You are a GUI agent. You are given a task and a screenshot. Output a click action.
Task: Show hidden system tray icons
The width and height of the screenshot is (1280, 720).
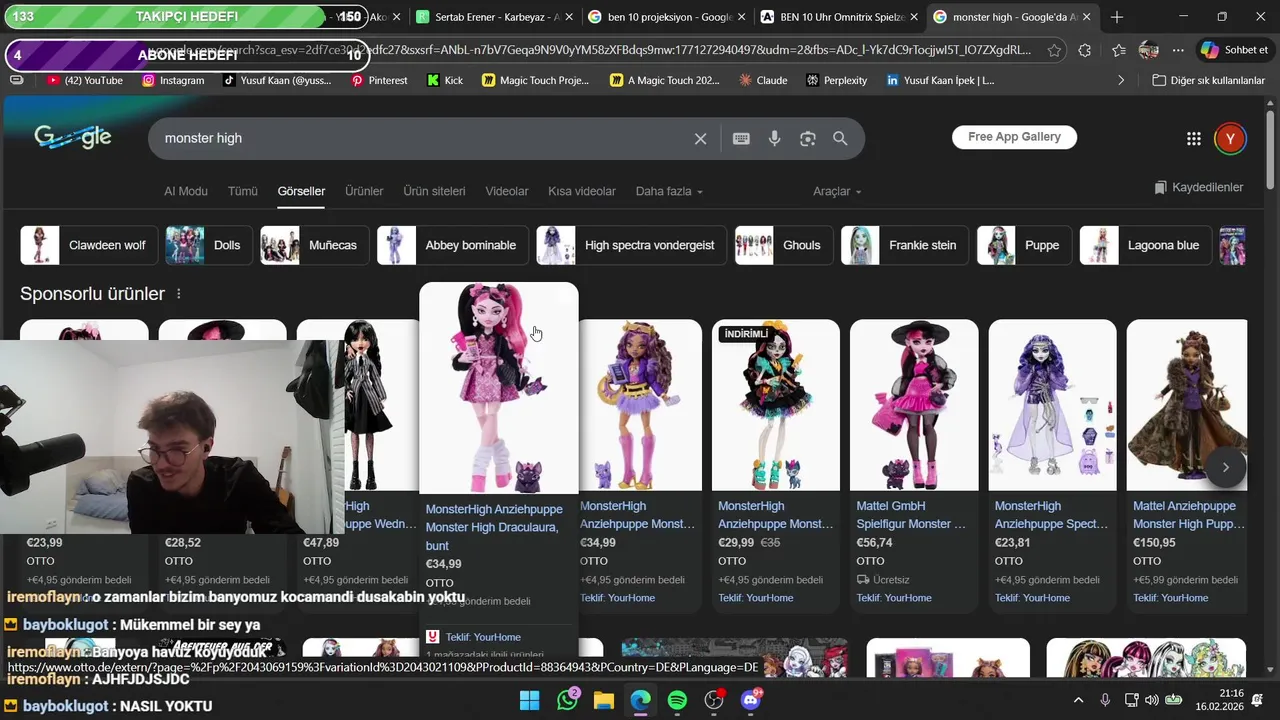(x=1078, y=700)
